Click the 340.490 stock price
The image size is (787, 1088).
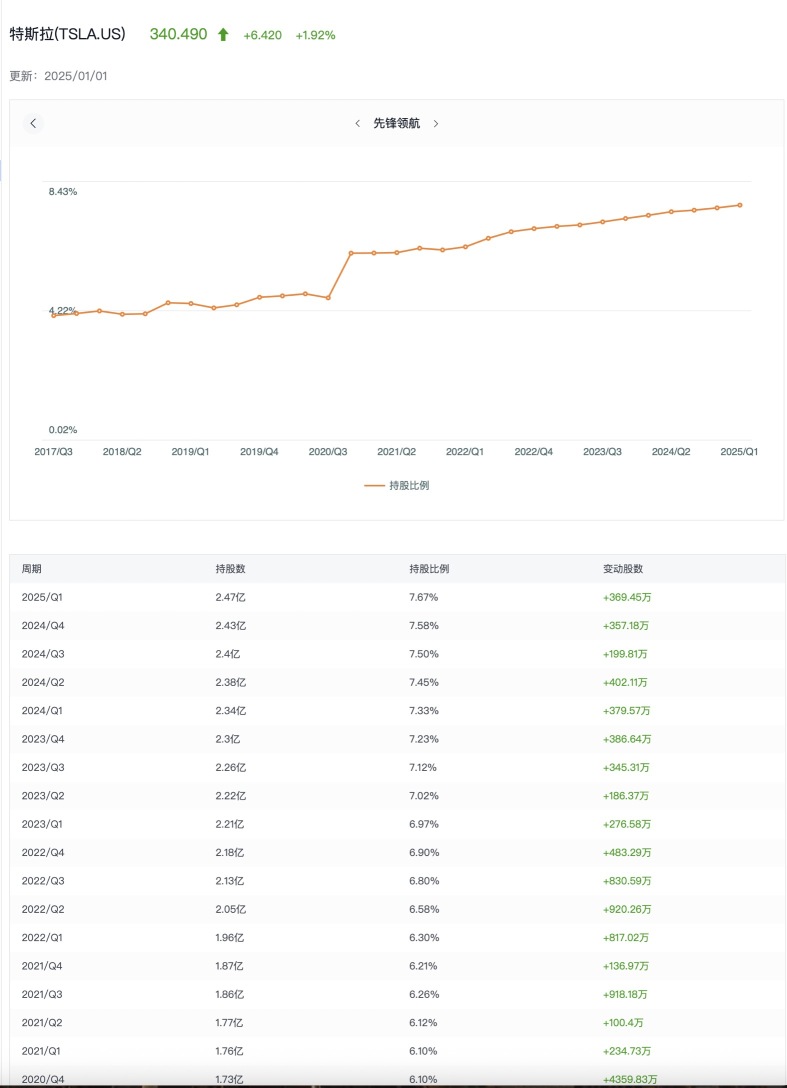tap(178, 35)
